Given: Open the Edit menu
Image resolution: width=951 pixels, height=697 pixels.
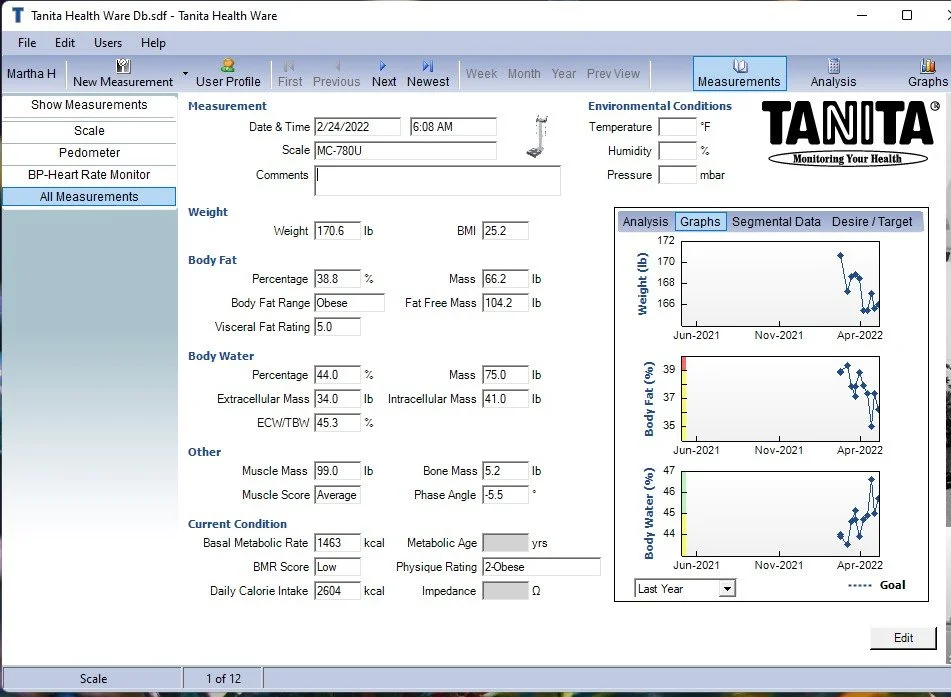Looking at the screenshot, I should pyautogui.click(x=65, y=43).
